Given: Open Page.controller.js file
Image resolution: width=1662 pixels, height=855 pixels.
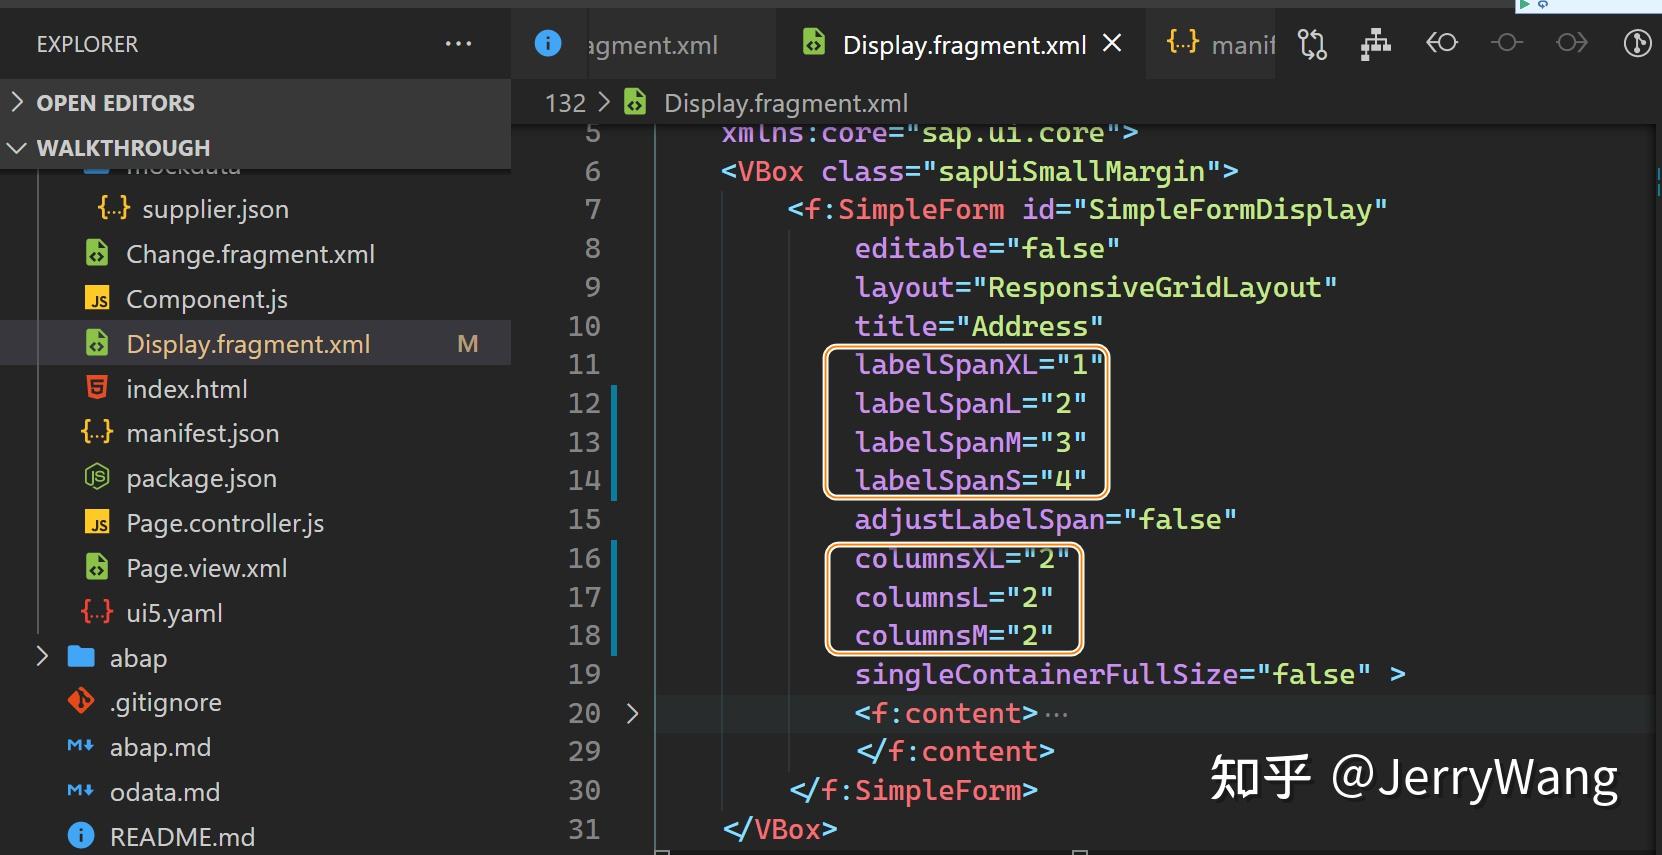Looking at the screenshot, I should tap(225, 523).
